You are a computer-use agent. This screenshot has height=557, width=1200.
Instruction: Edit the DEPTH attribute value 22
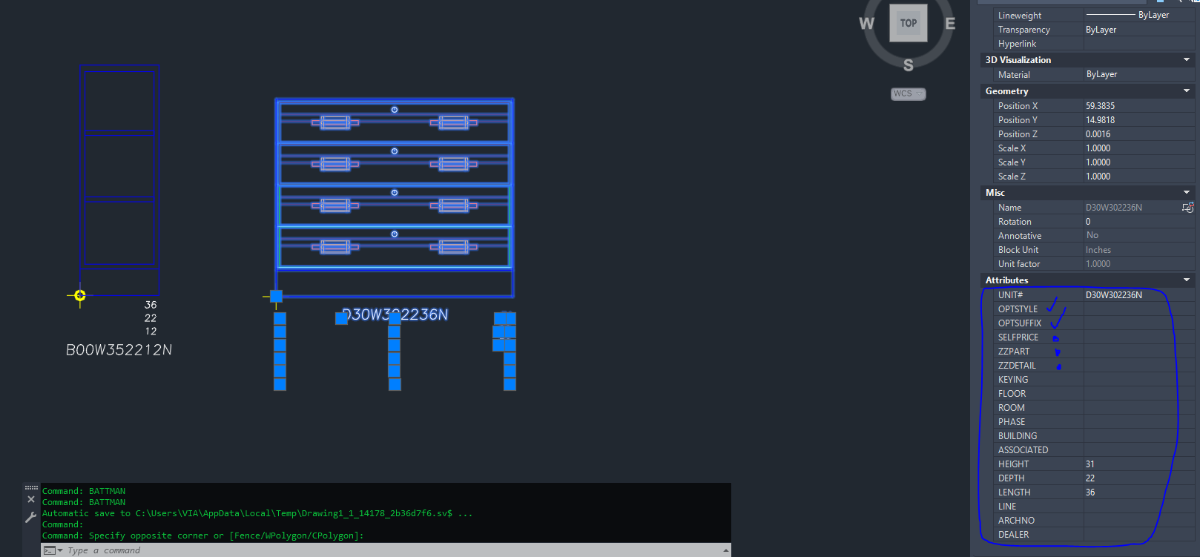(1139, 477)
